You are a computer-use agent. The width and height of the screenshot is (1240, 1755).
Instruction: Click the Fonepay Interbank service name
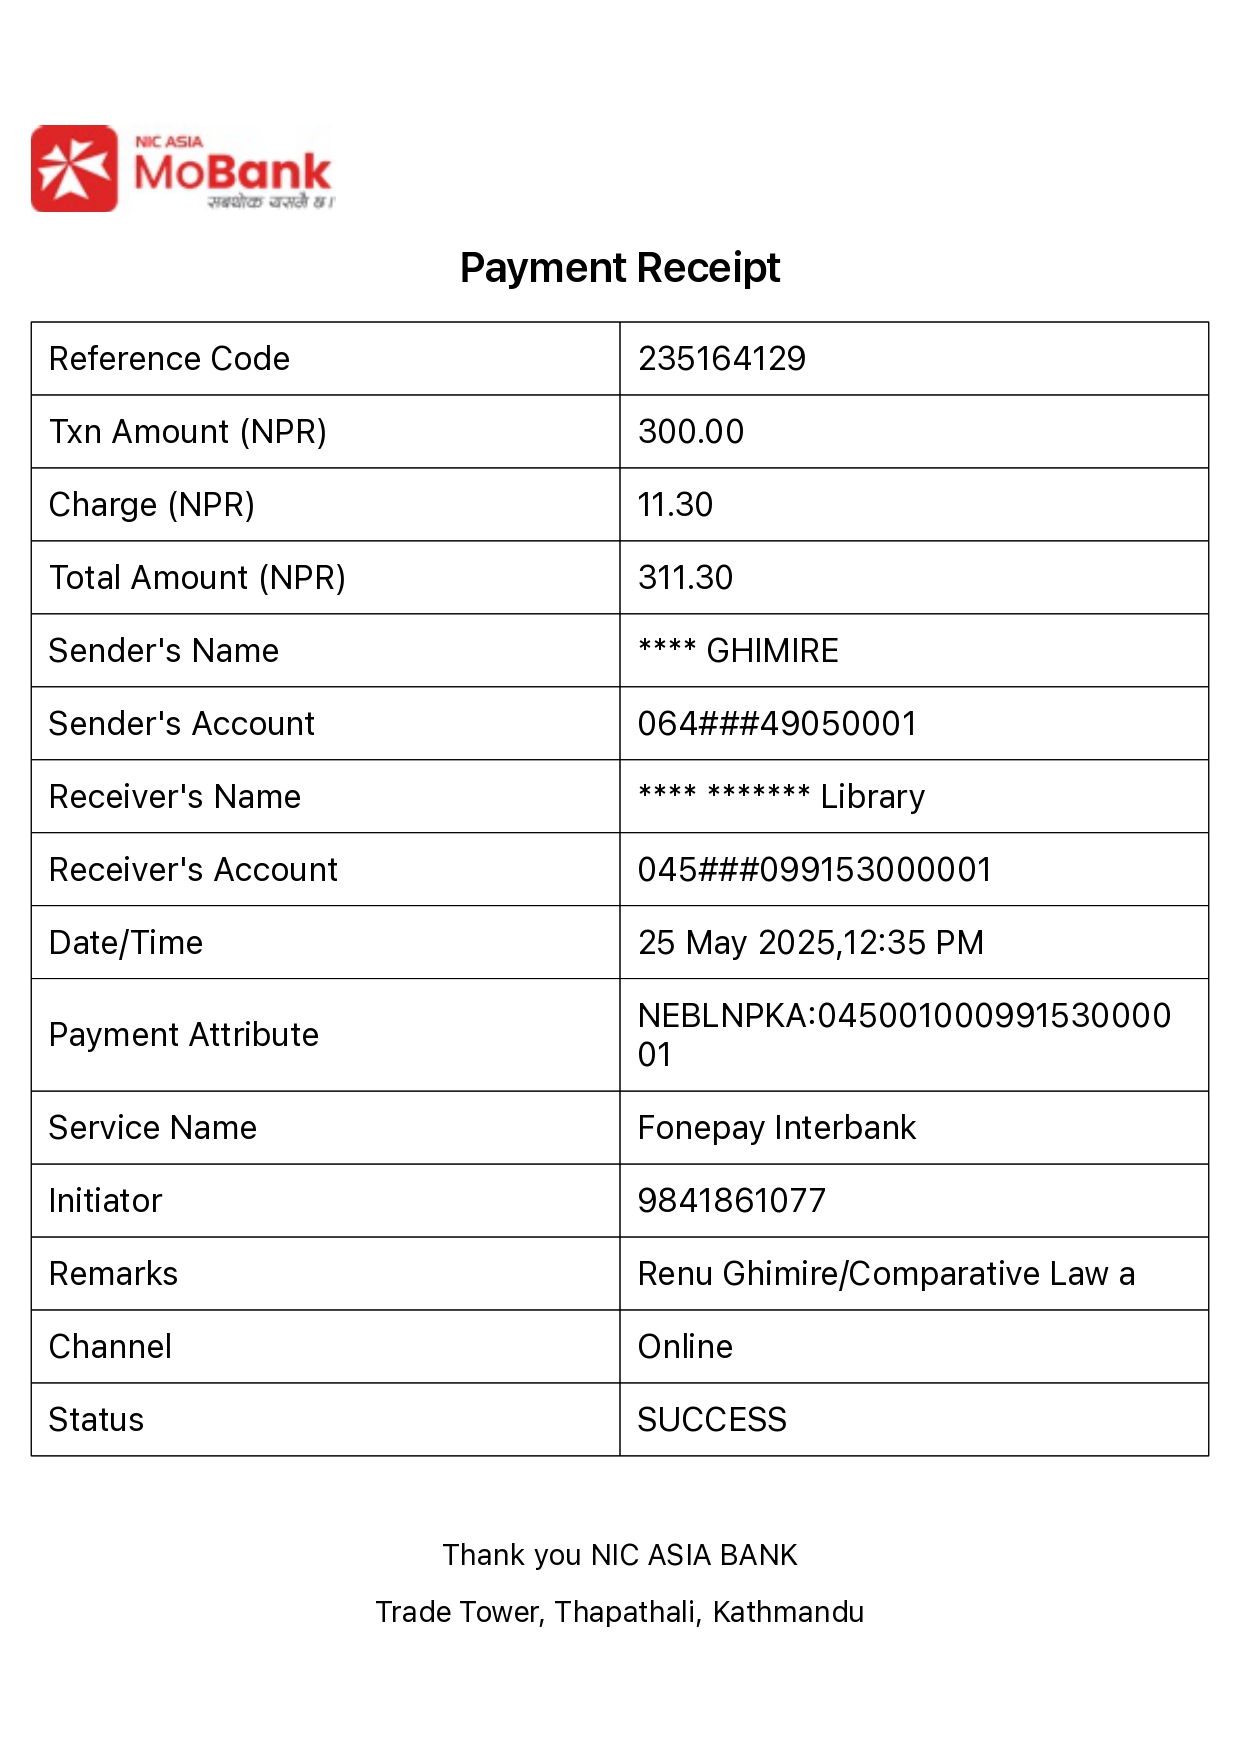coord(776,1128)
